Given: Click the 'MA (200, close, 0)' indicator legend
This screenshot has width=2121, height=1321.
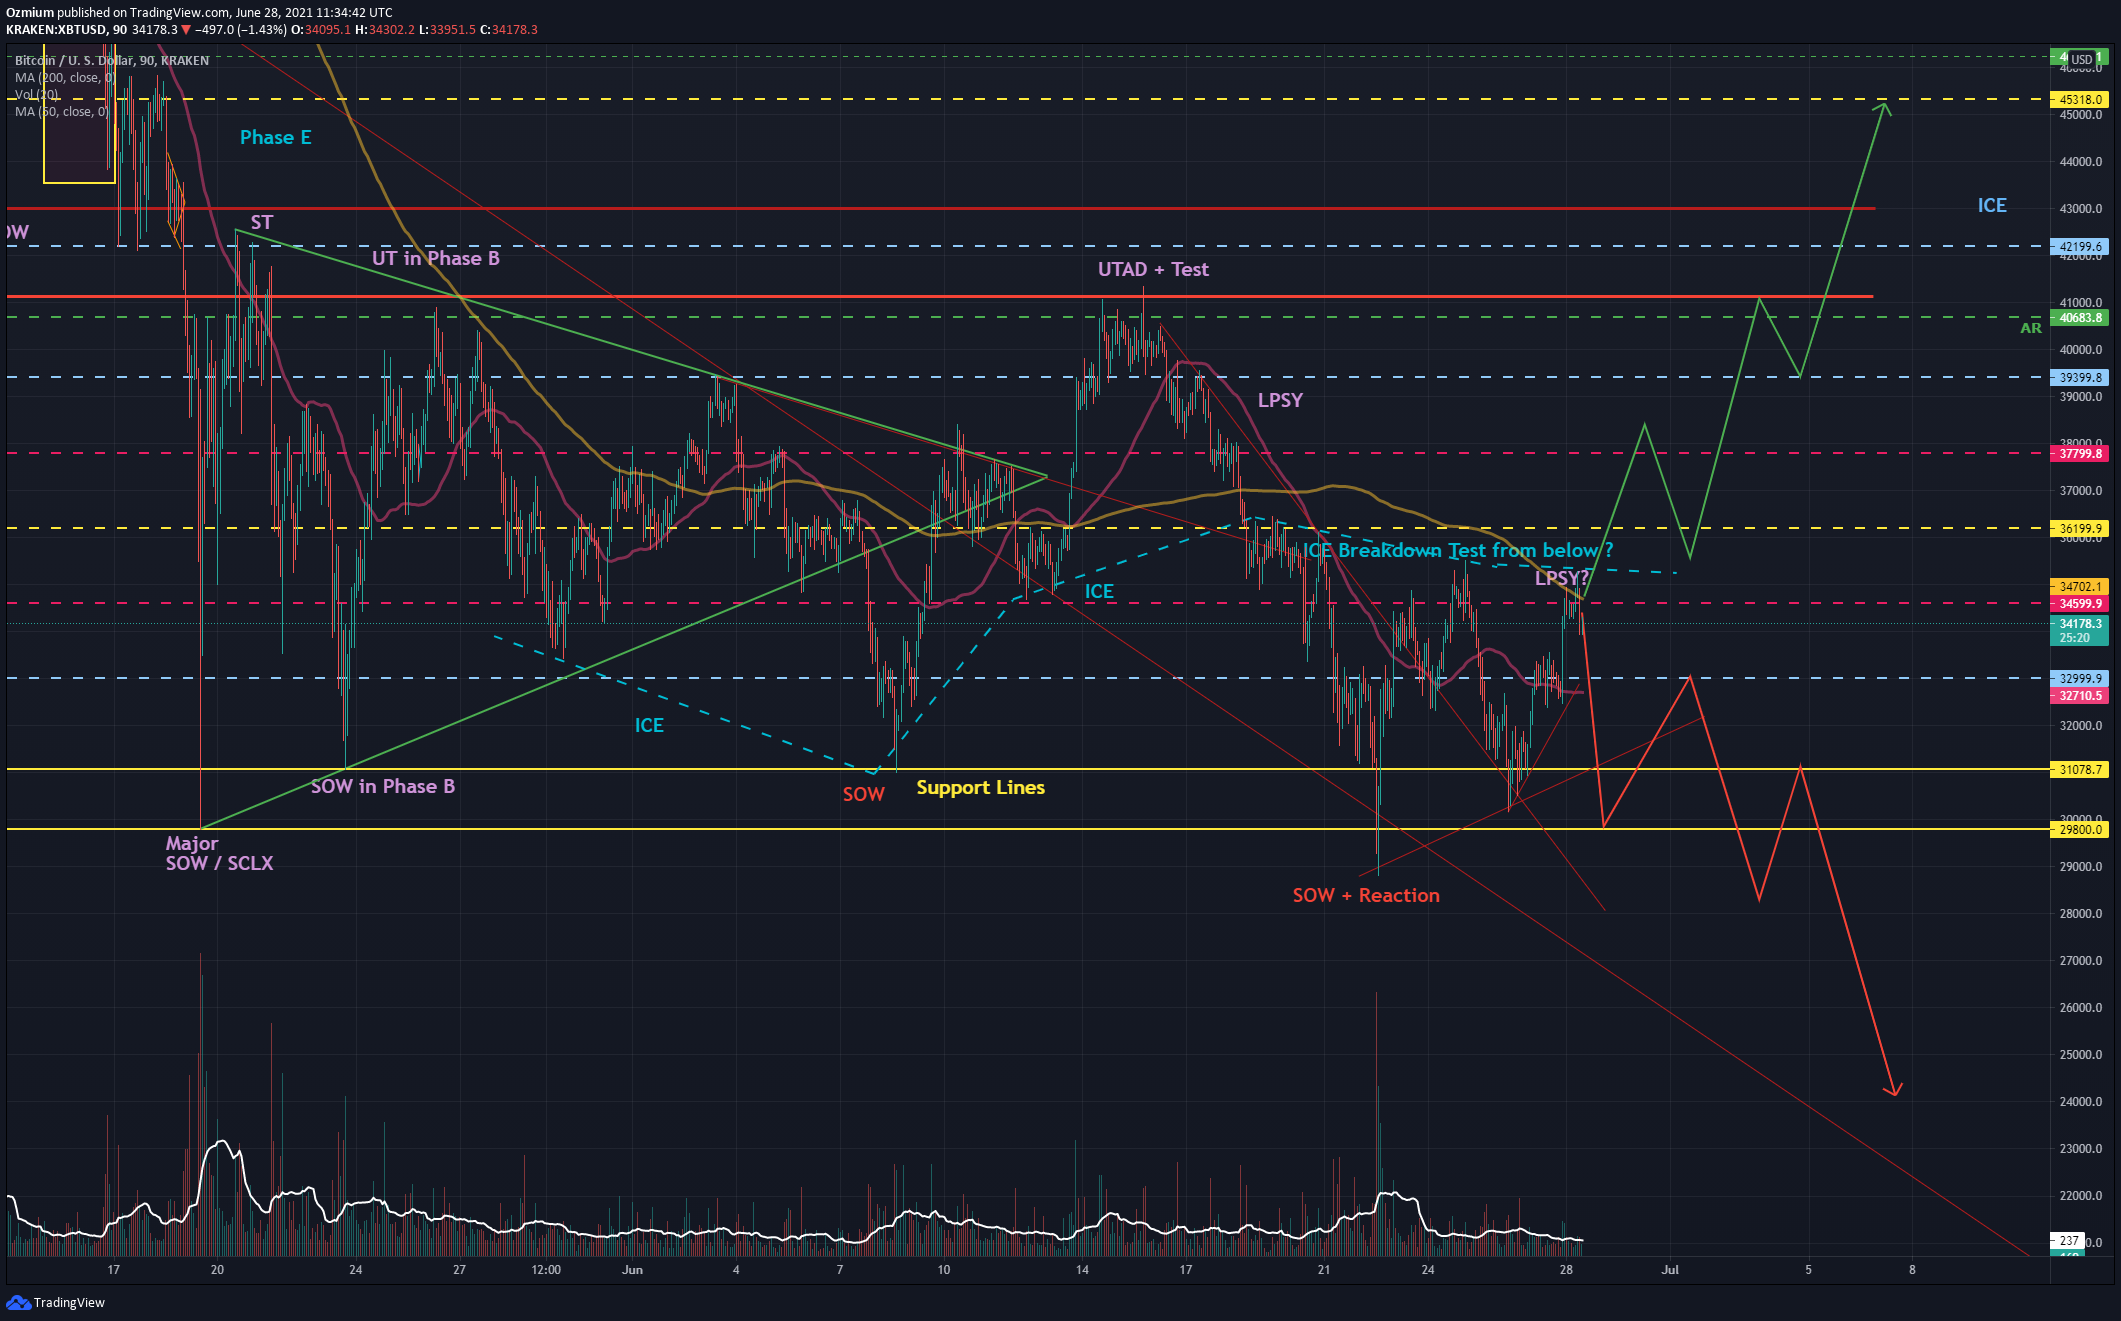Looking at the screenshot, I should tap(66, 77).
